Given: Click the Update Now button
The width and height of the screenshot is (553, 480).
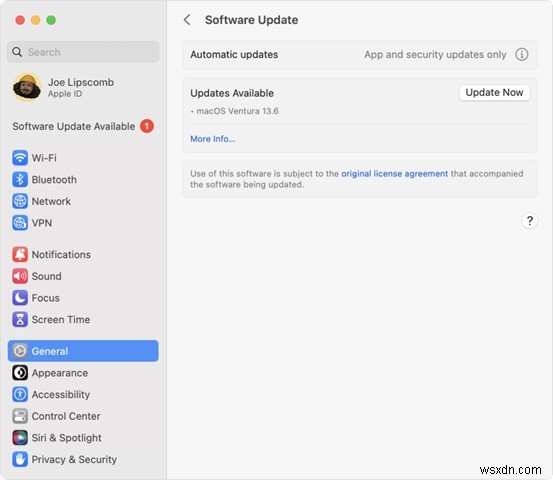Looking at the screenshot, I should 494,93.
